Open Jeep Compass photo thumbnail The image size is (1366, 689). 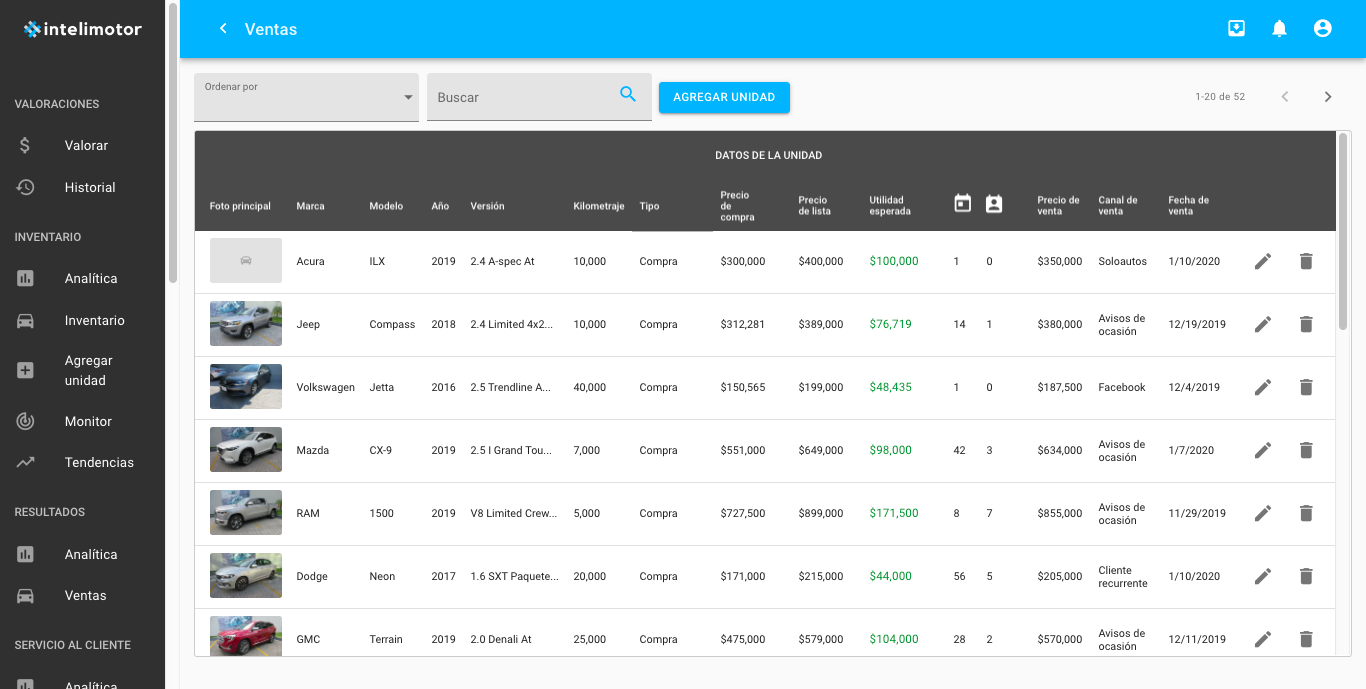(245, 324)
